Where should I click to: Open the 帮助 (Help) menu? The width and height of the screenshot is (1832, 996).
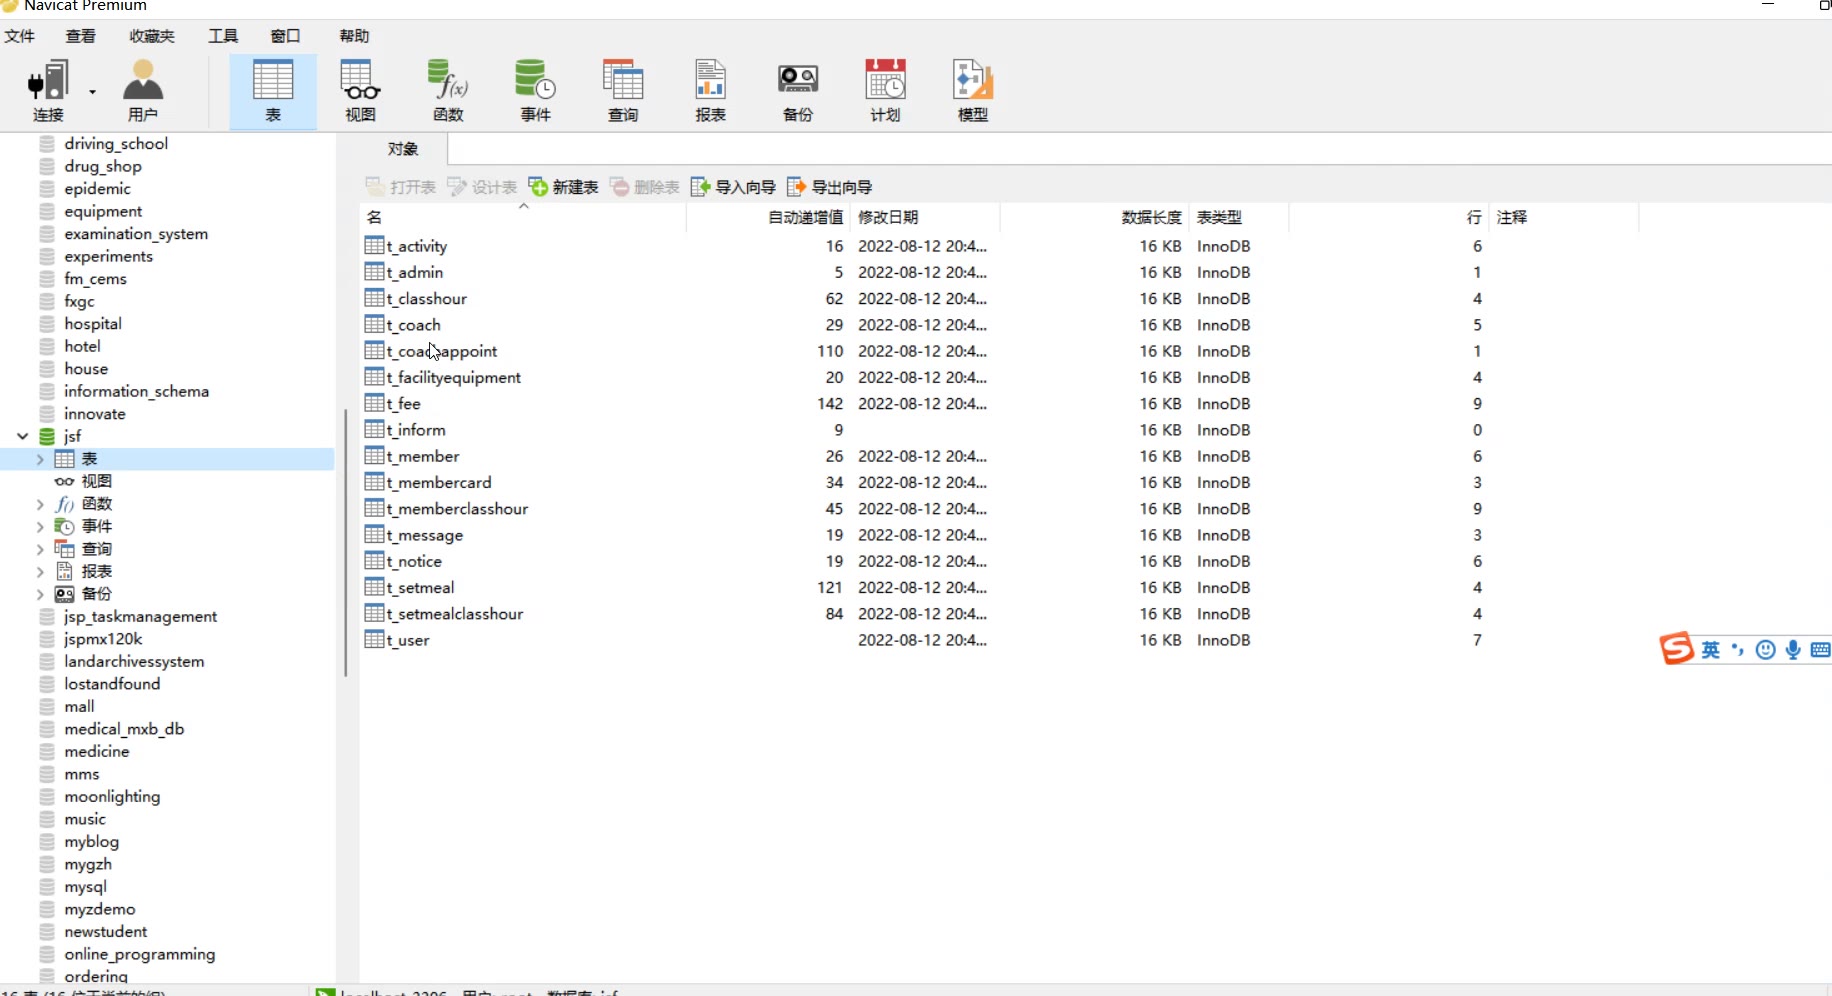[354, 36]
